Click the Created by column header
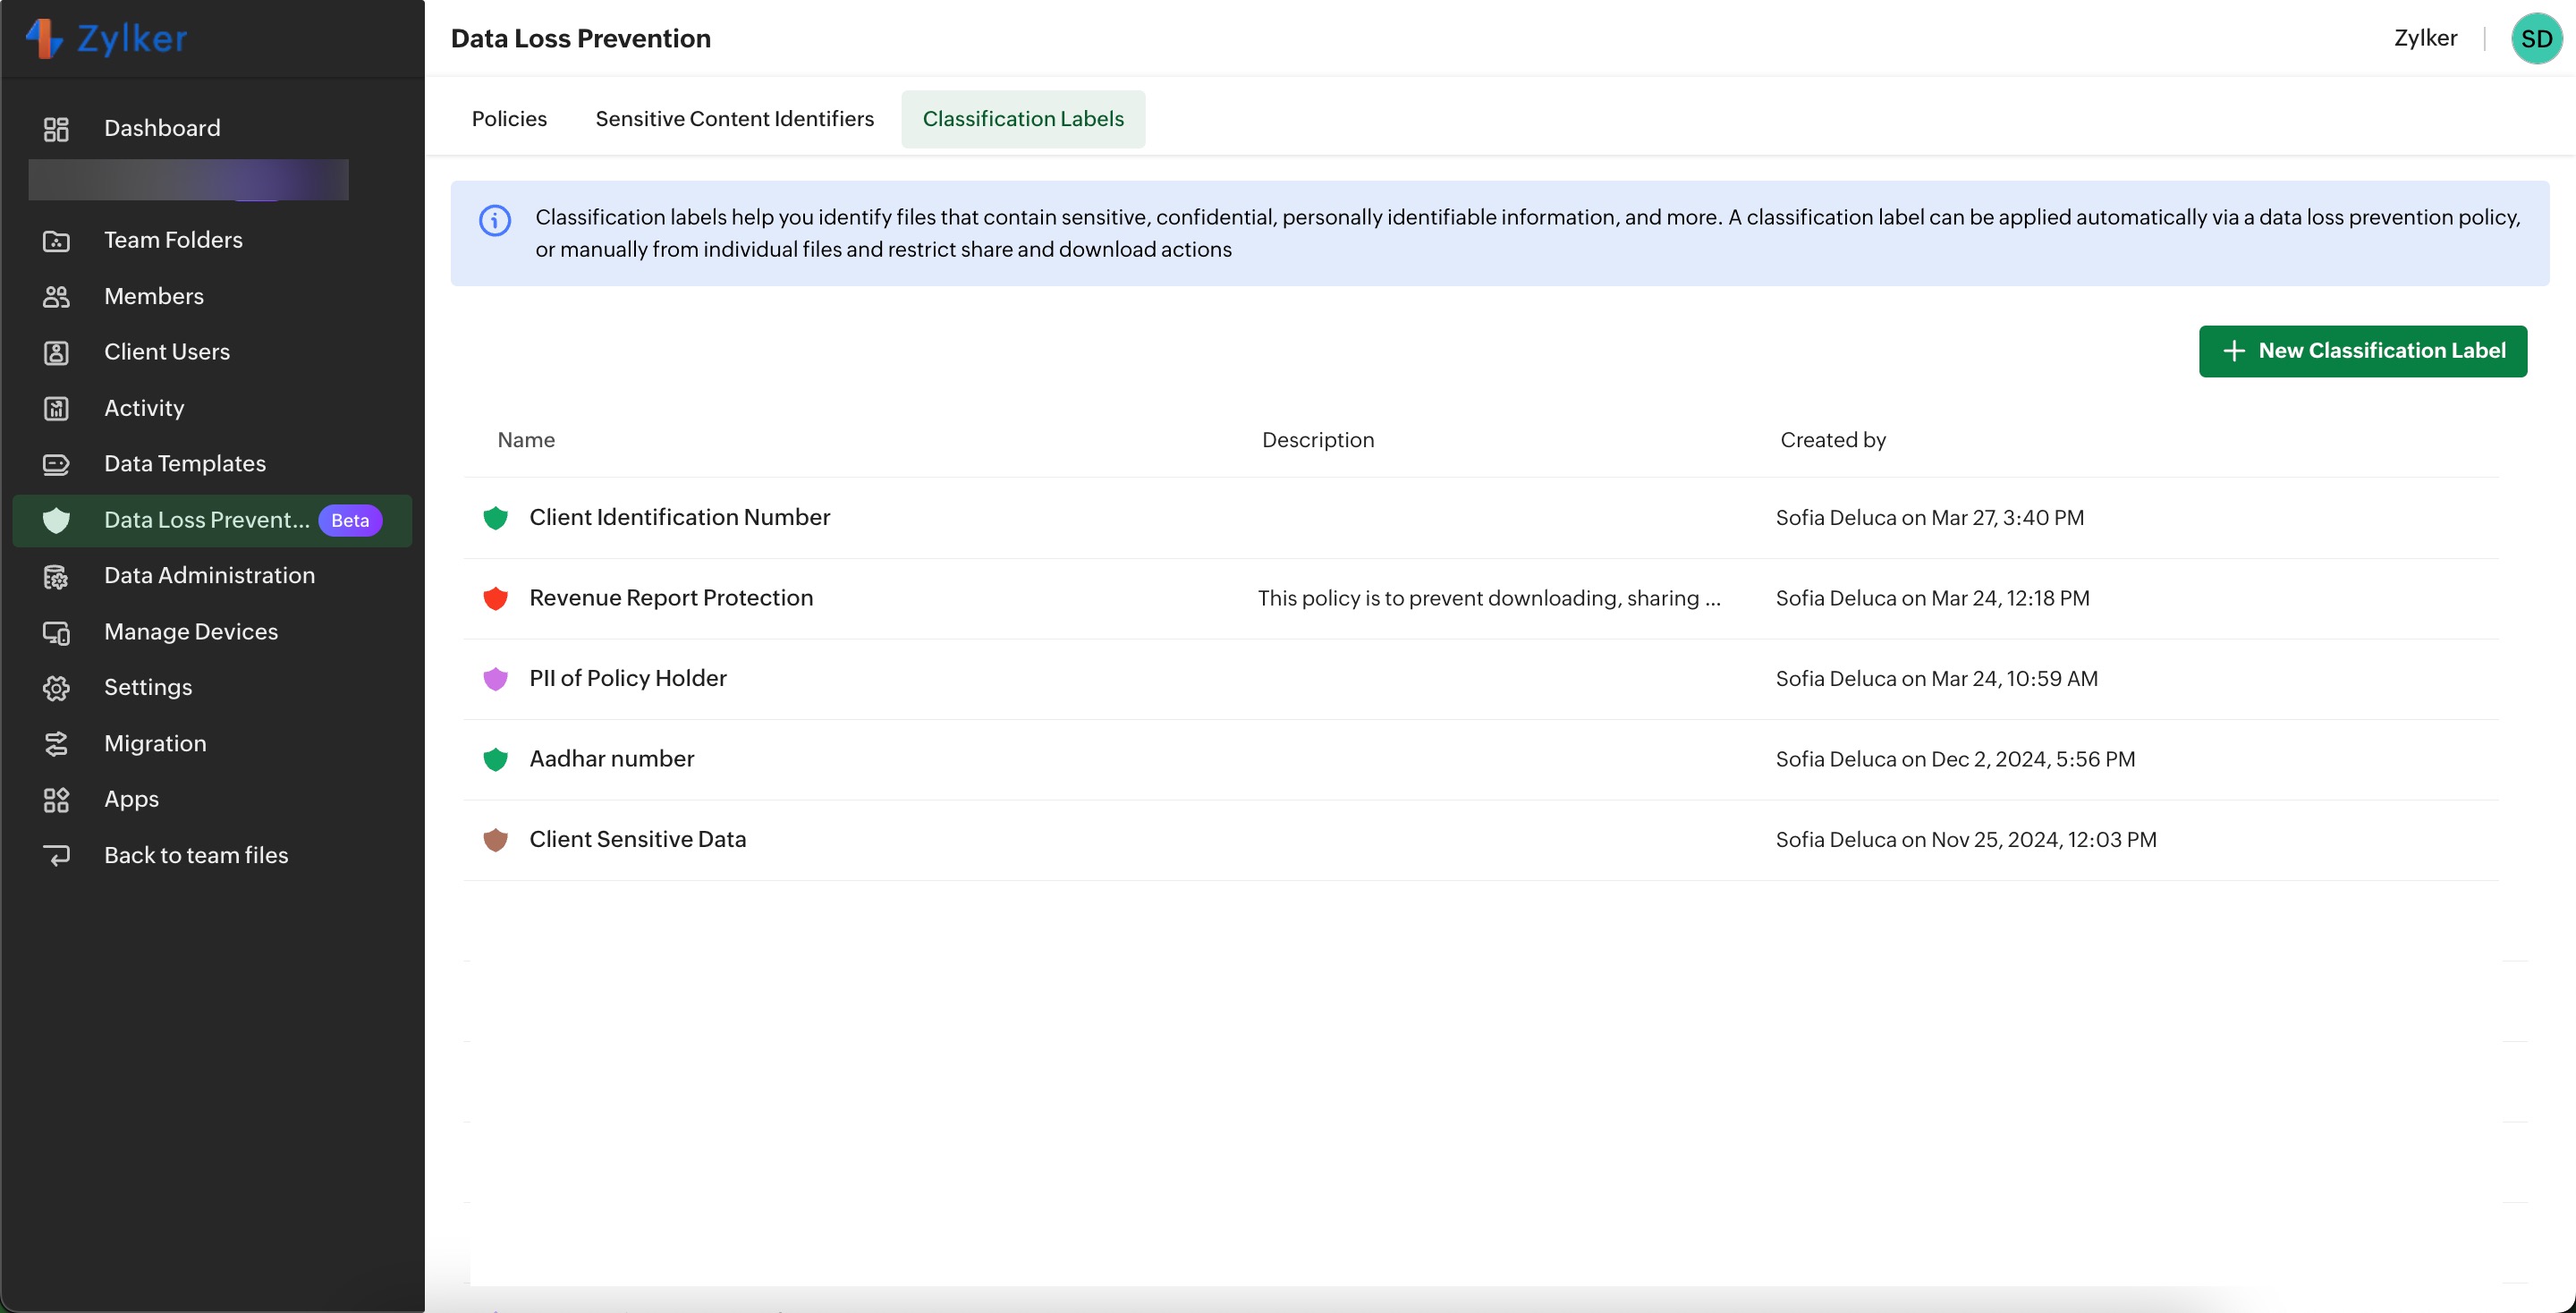This screenshot has height=1313, width=2576. (1833, 440)
